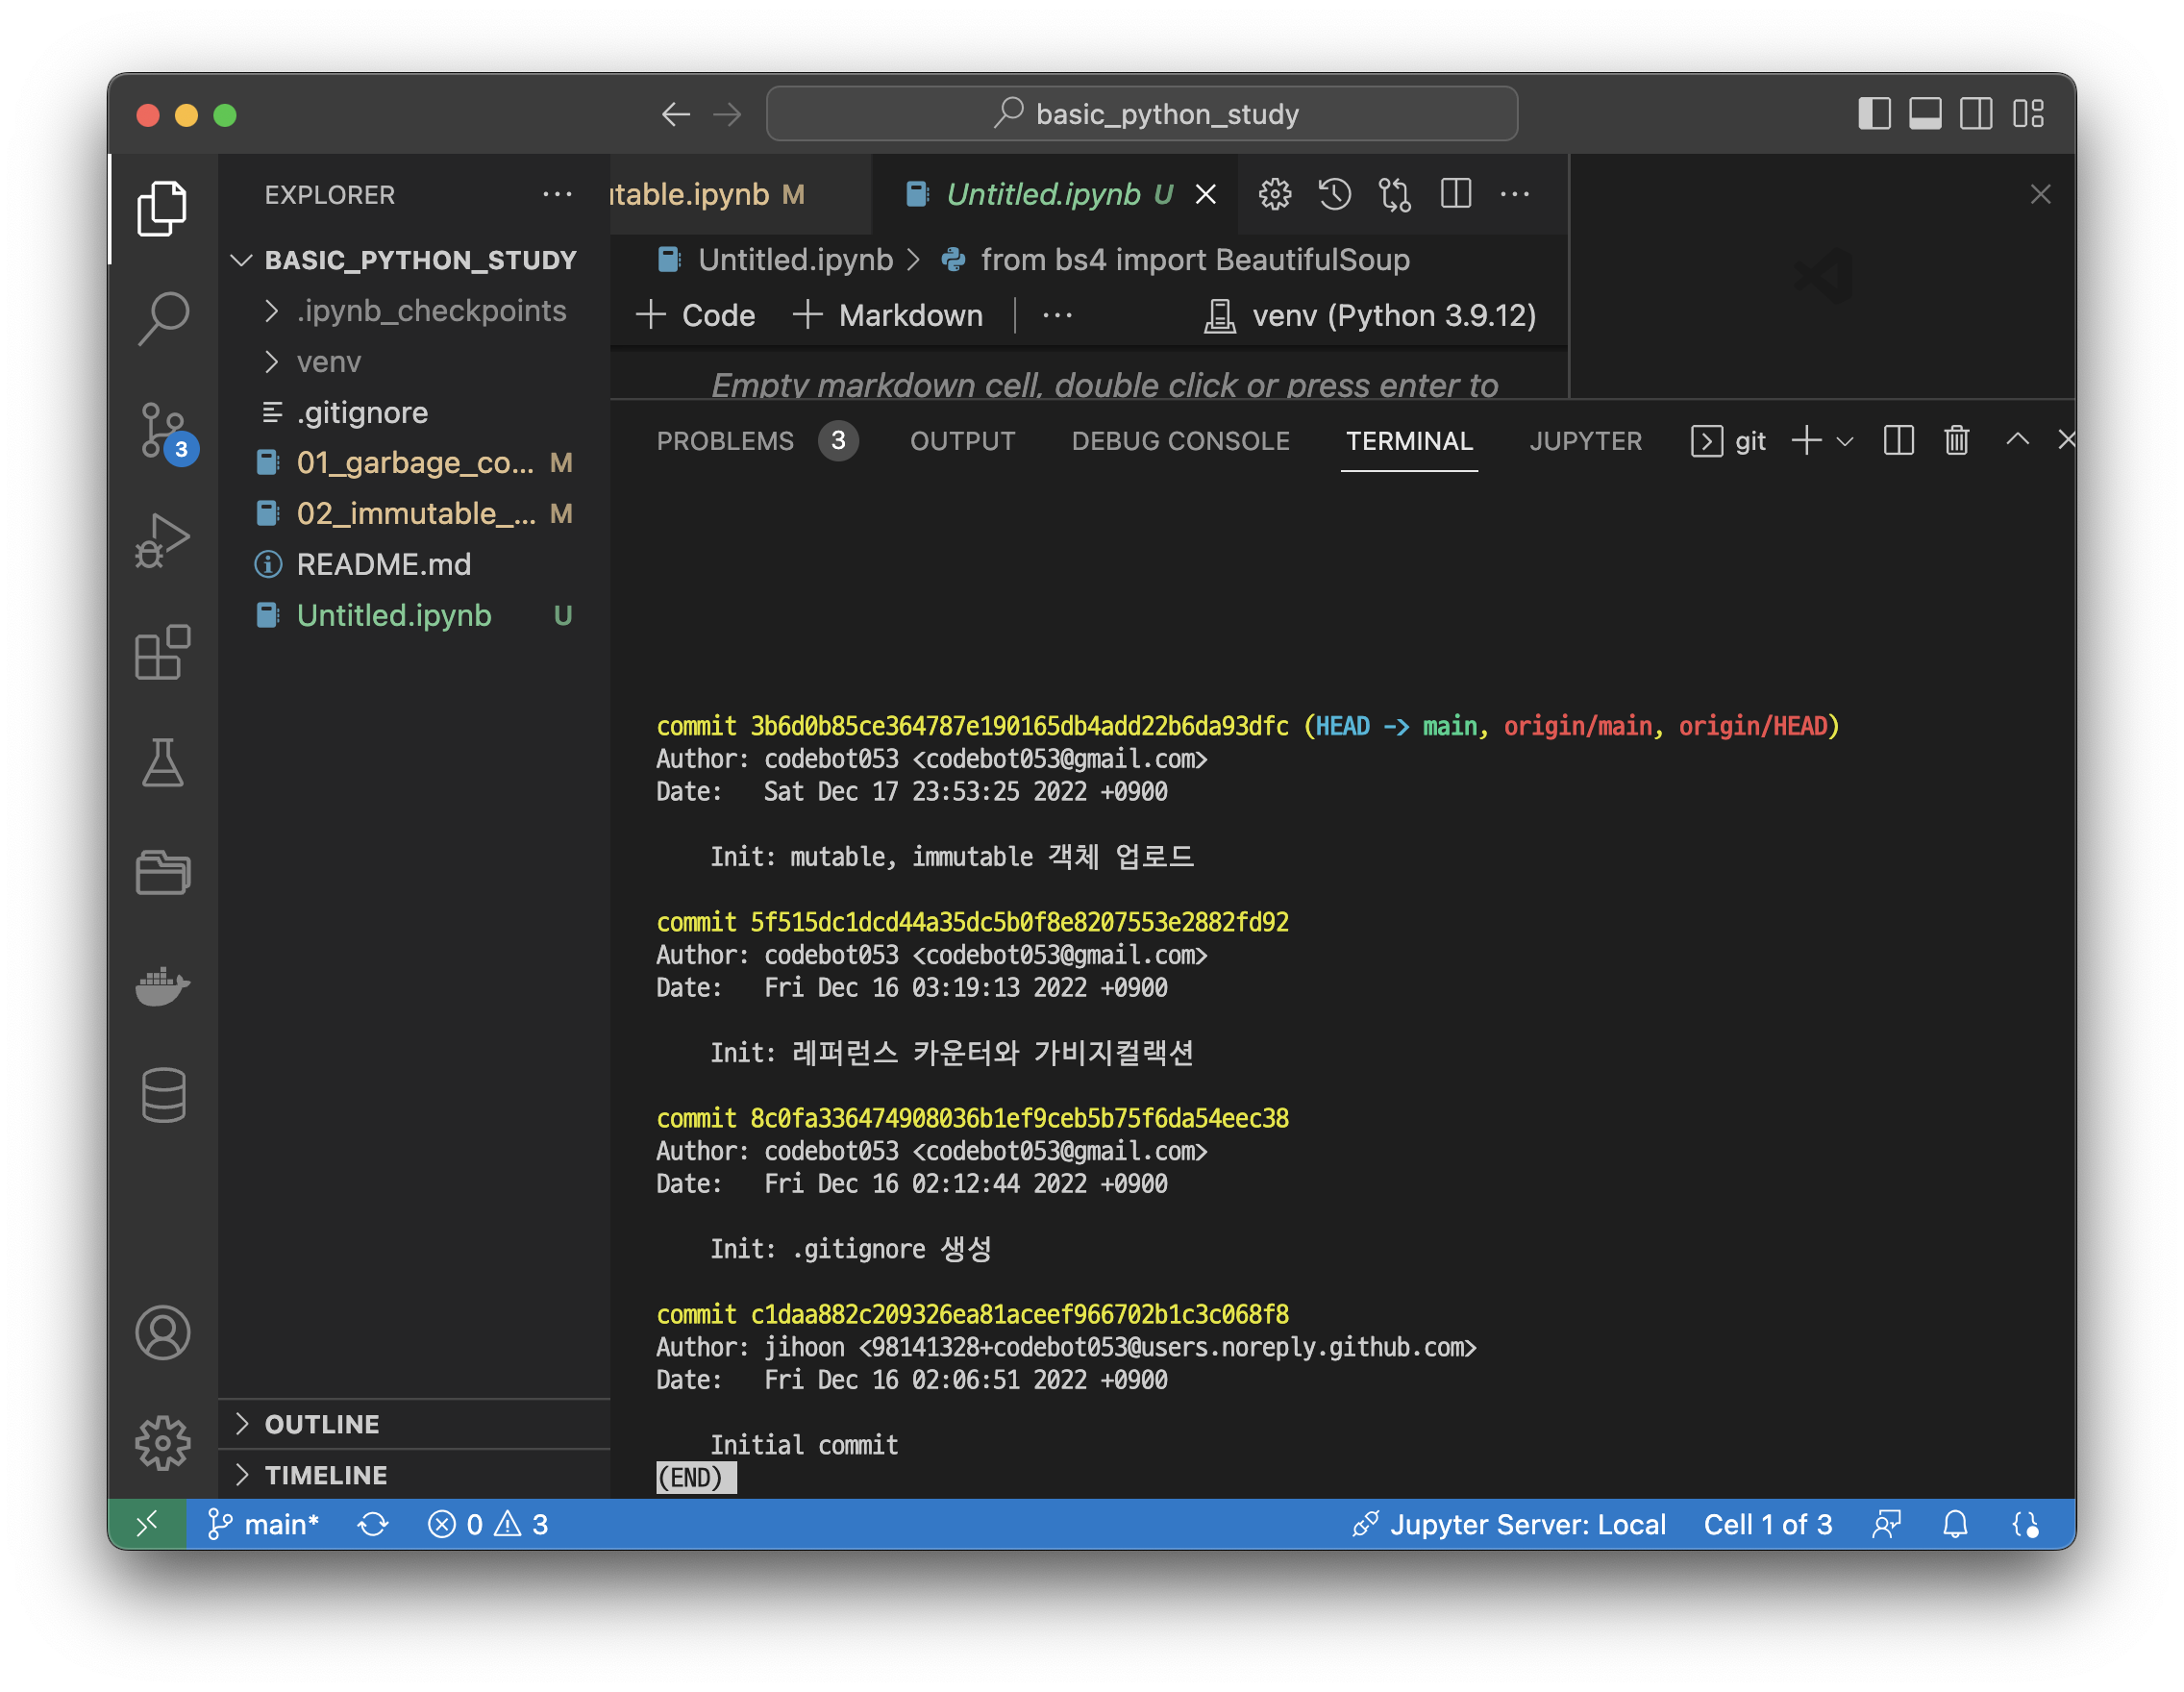Switch to the PROBLEMS tab

(x=725, y=441)
